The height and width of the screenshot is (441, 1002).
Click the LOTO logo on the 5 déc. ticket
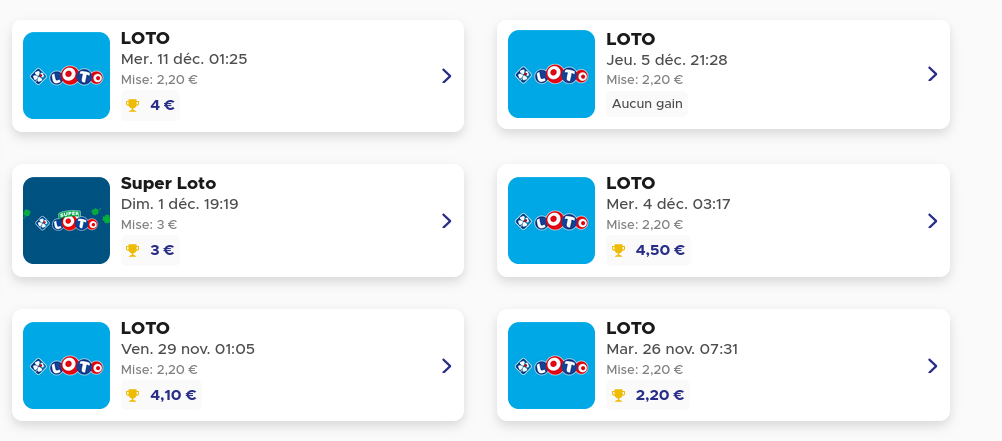[551, 74]
